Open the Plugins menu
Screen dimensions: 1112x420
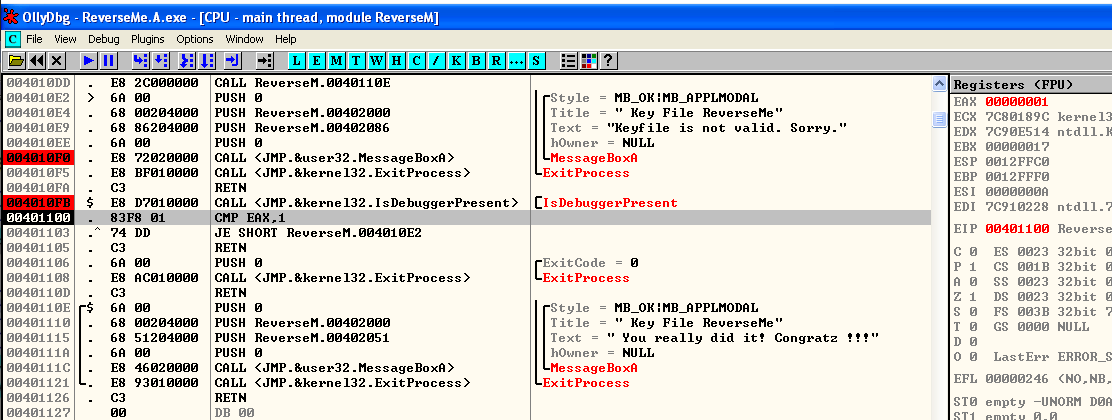pyautogui.click(x=148, y=39)
